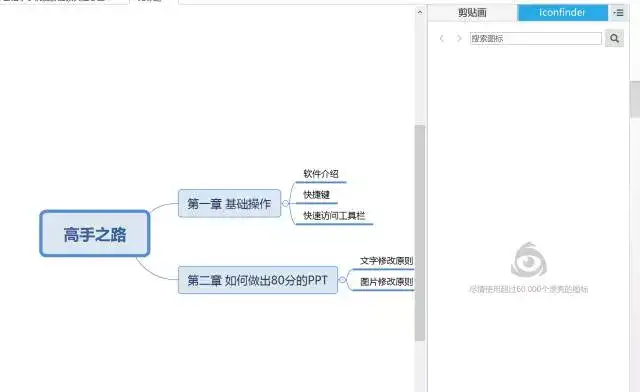This screenshot has height=392, width=640.
Task: Open the panel list menu icon
Action: pos(618,13)
